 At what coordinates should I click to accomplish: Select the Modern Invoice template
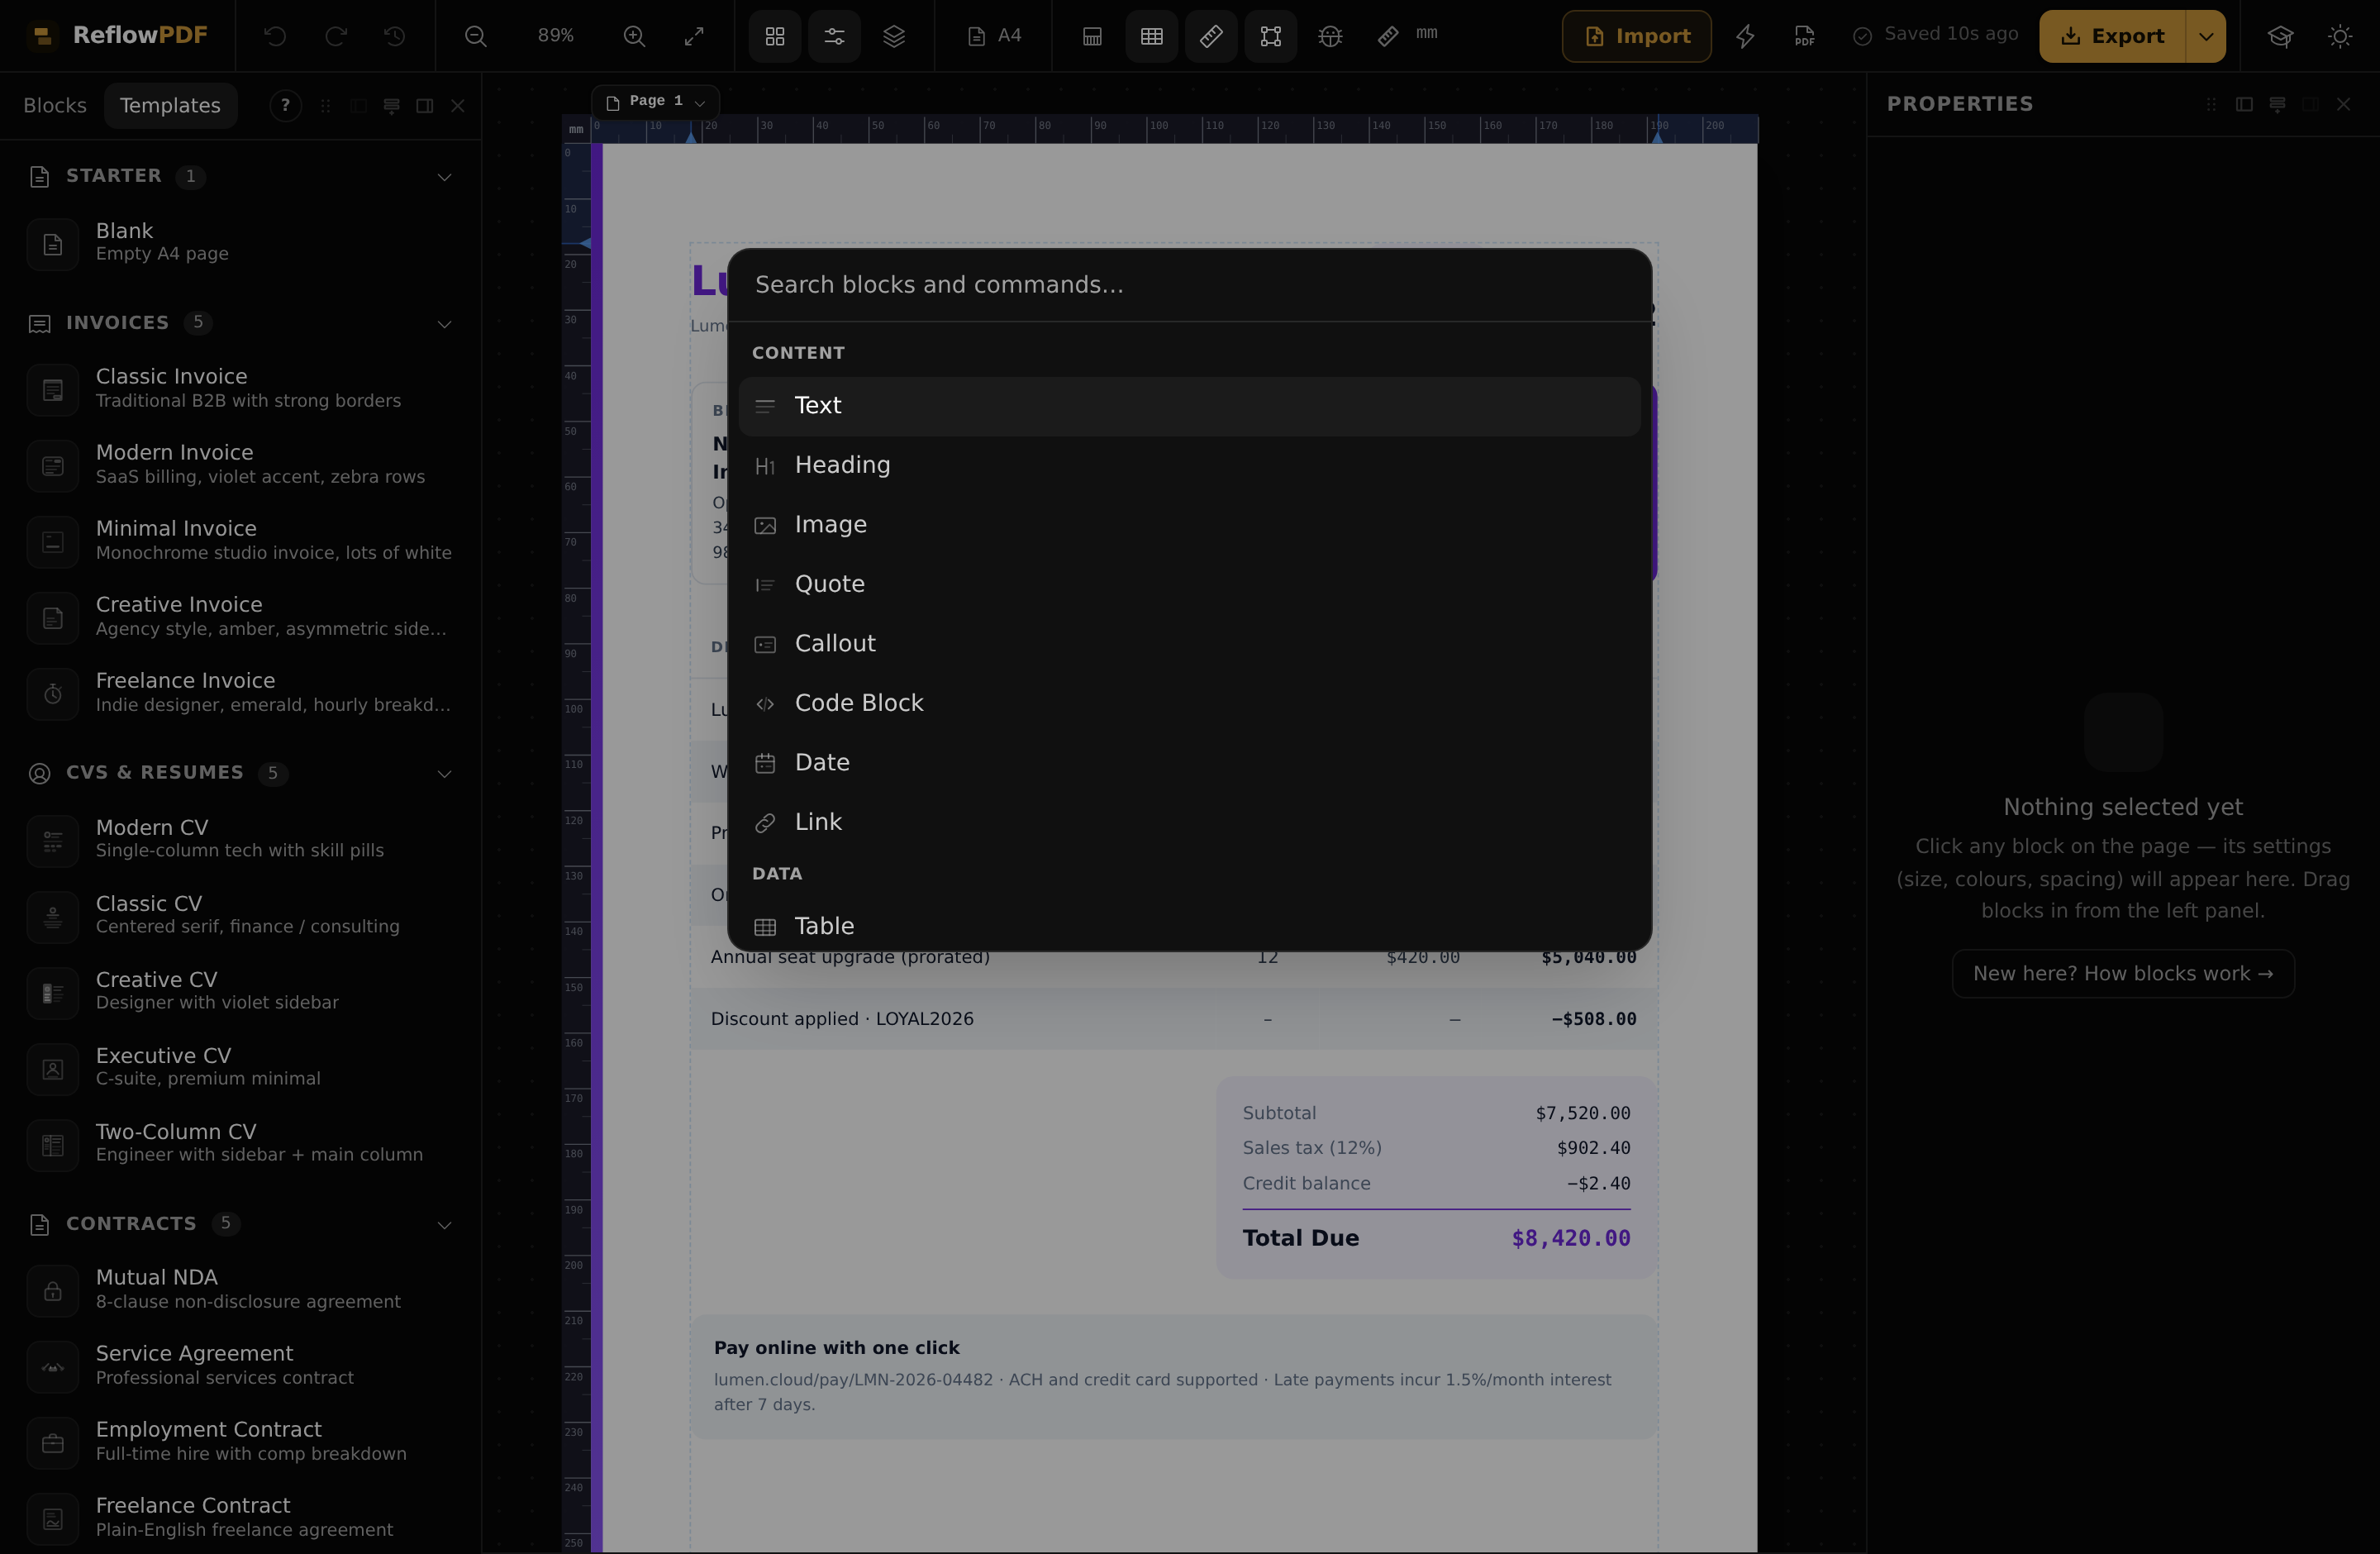point(240,465)
